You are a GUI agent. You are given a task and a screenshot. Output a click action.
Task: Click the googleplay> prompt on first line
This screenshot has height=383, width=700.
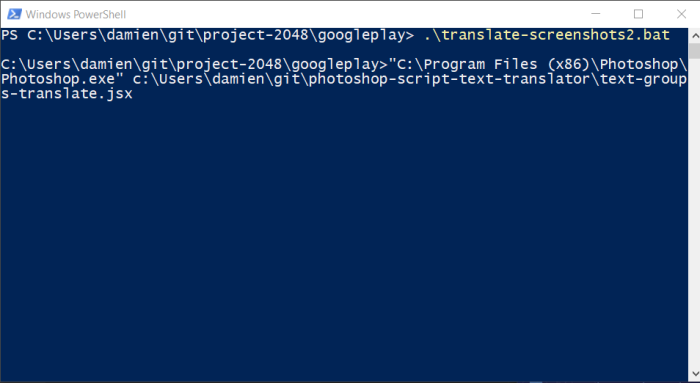tap(366, 35)
